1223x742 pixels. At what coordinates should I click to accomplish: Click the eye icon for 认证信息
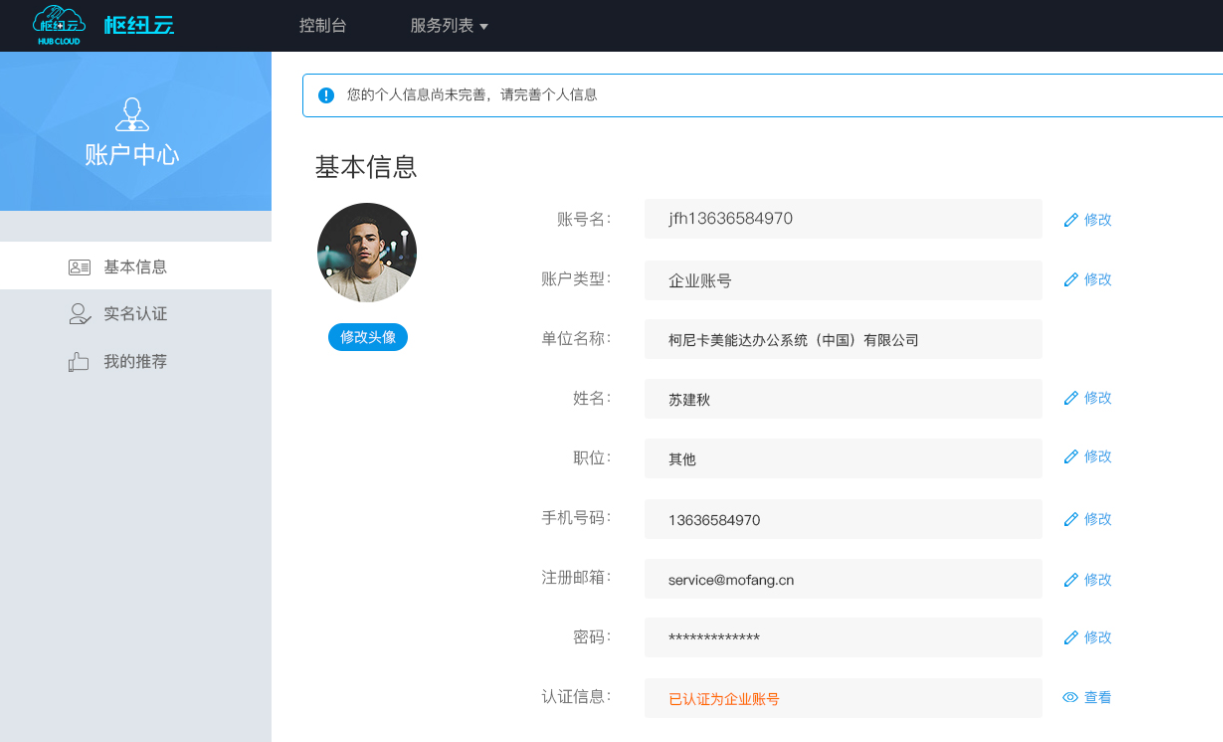click(x=1070, y=698)
